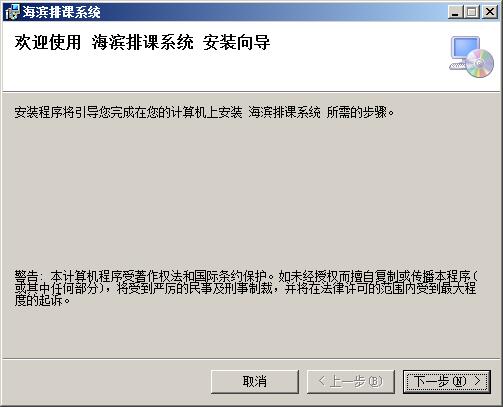This screenshot has width=503, height=407.
Task: Cancel the installation with the 取消 button
Action: point(255,381)
